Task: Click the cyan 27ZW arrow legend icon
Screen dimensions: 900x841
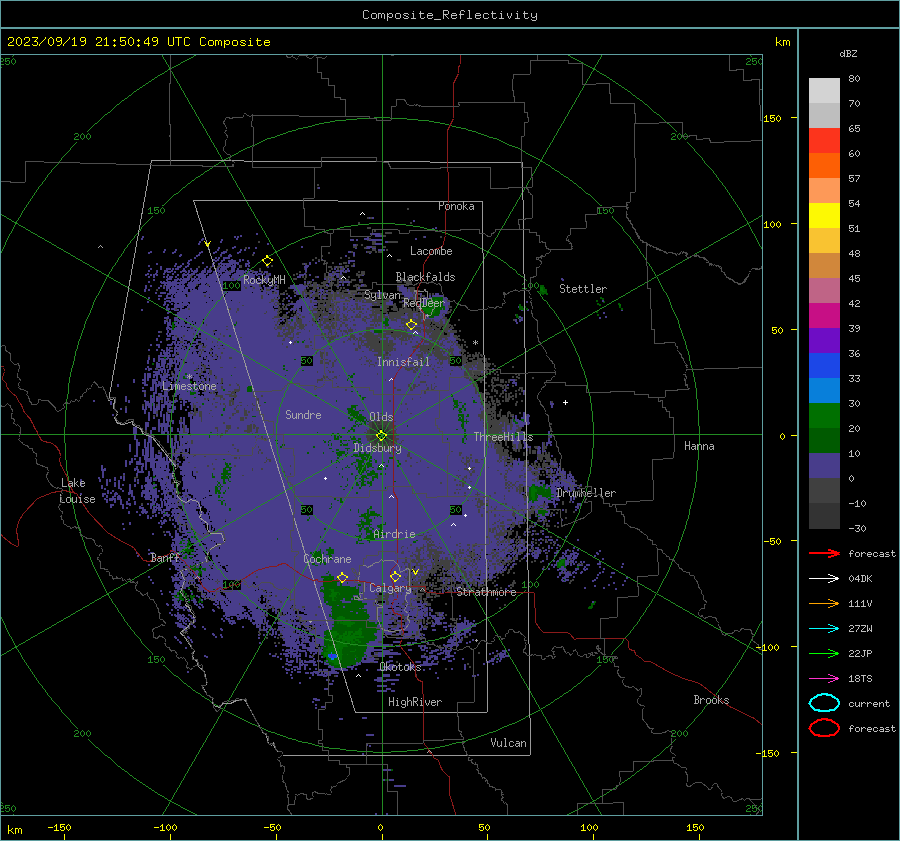Action: click(x=824, y=628)
